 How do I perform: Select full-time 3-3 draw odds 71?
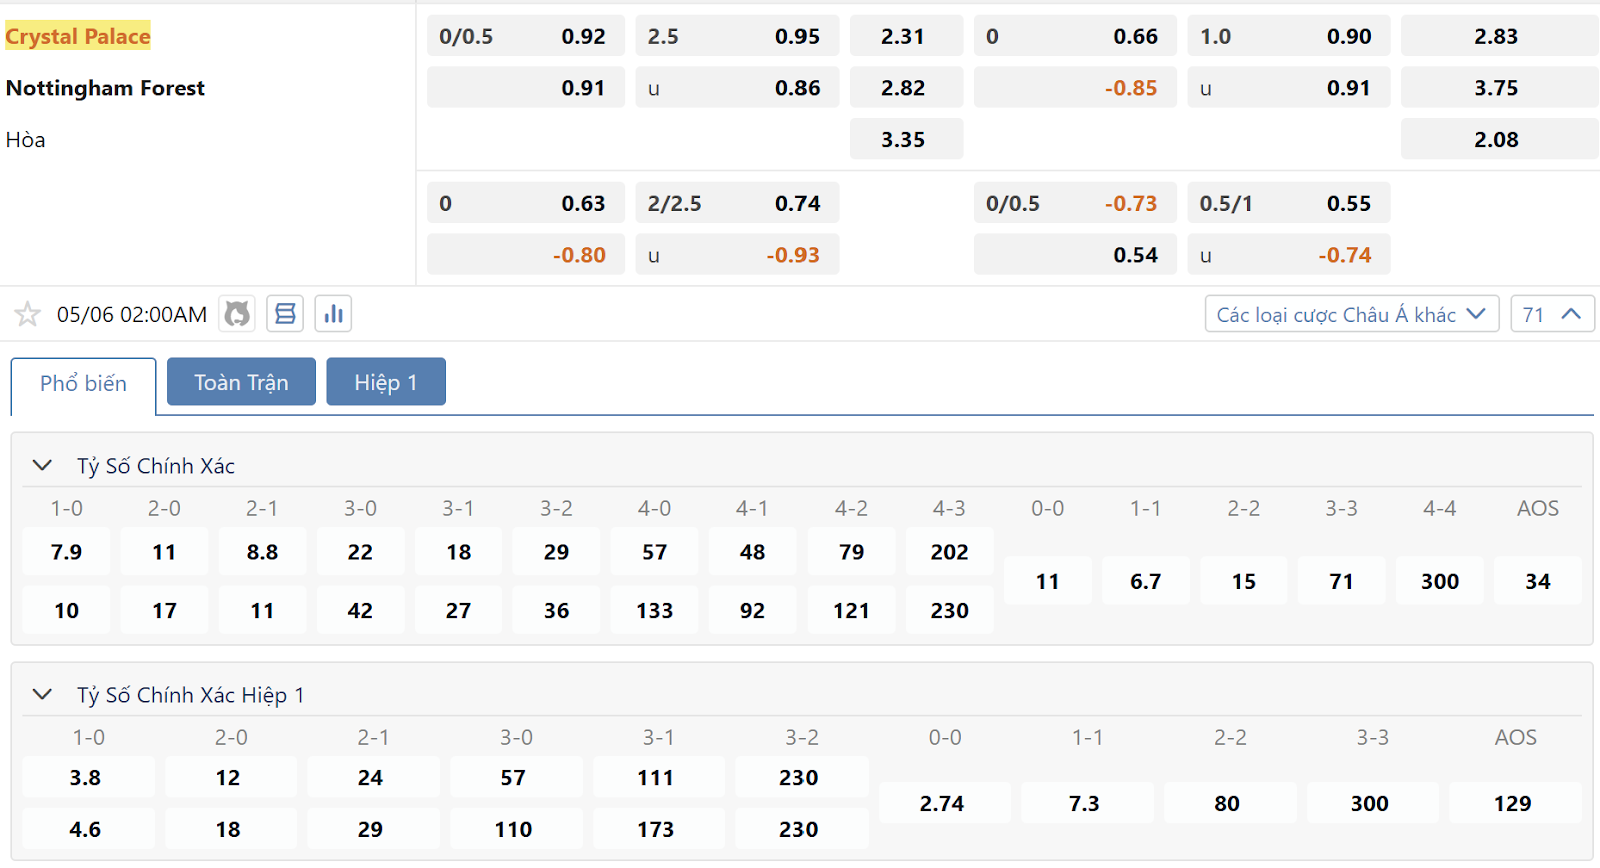(x=1341, y=581)
